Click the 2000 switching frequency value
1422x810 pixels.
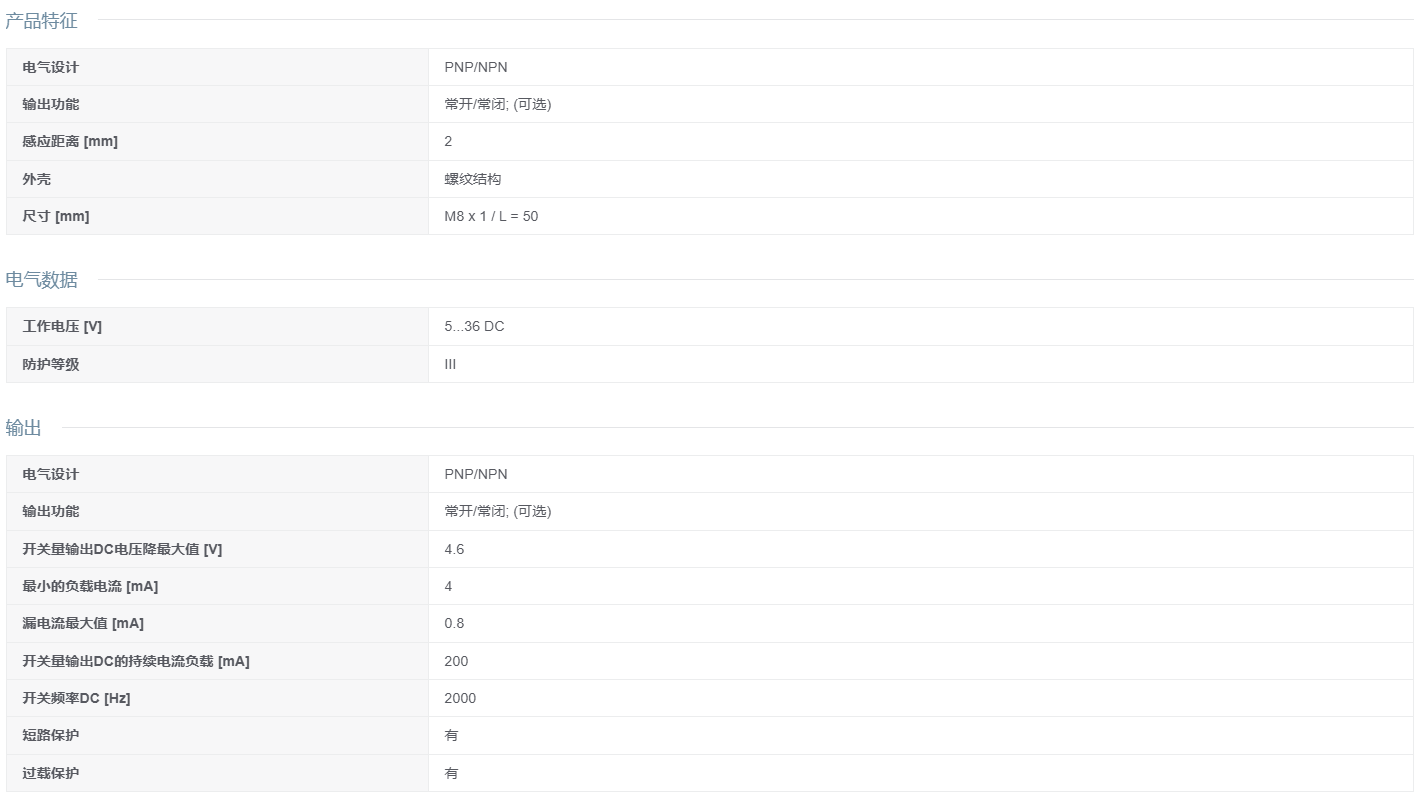pos(460,698)
